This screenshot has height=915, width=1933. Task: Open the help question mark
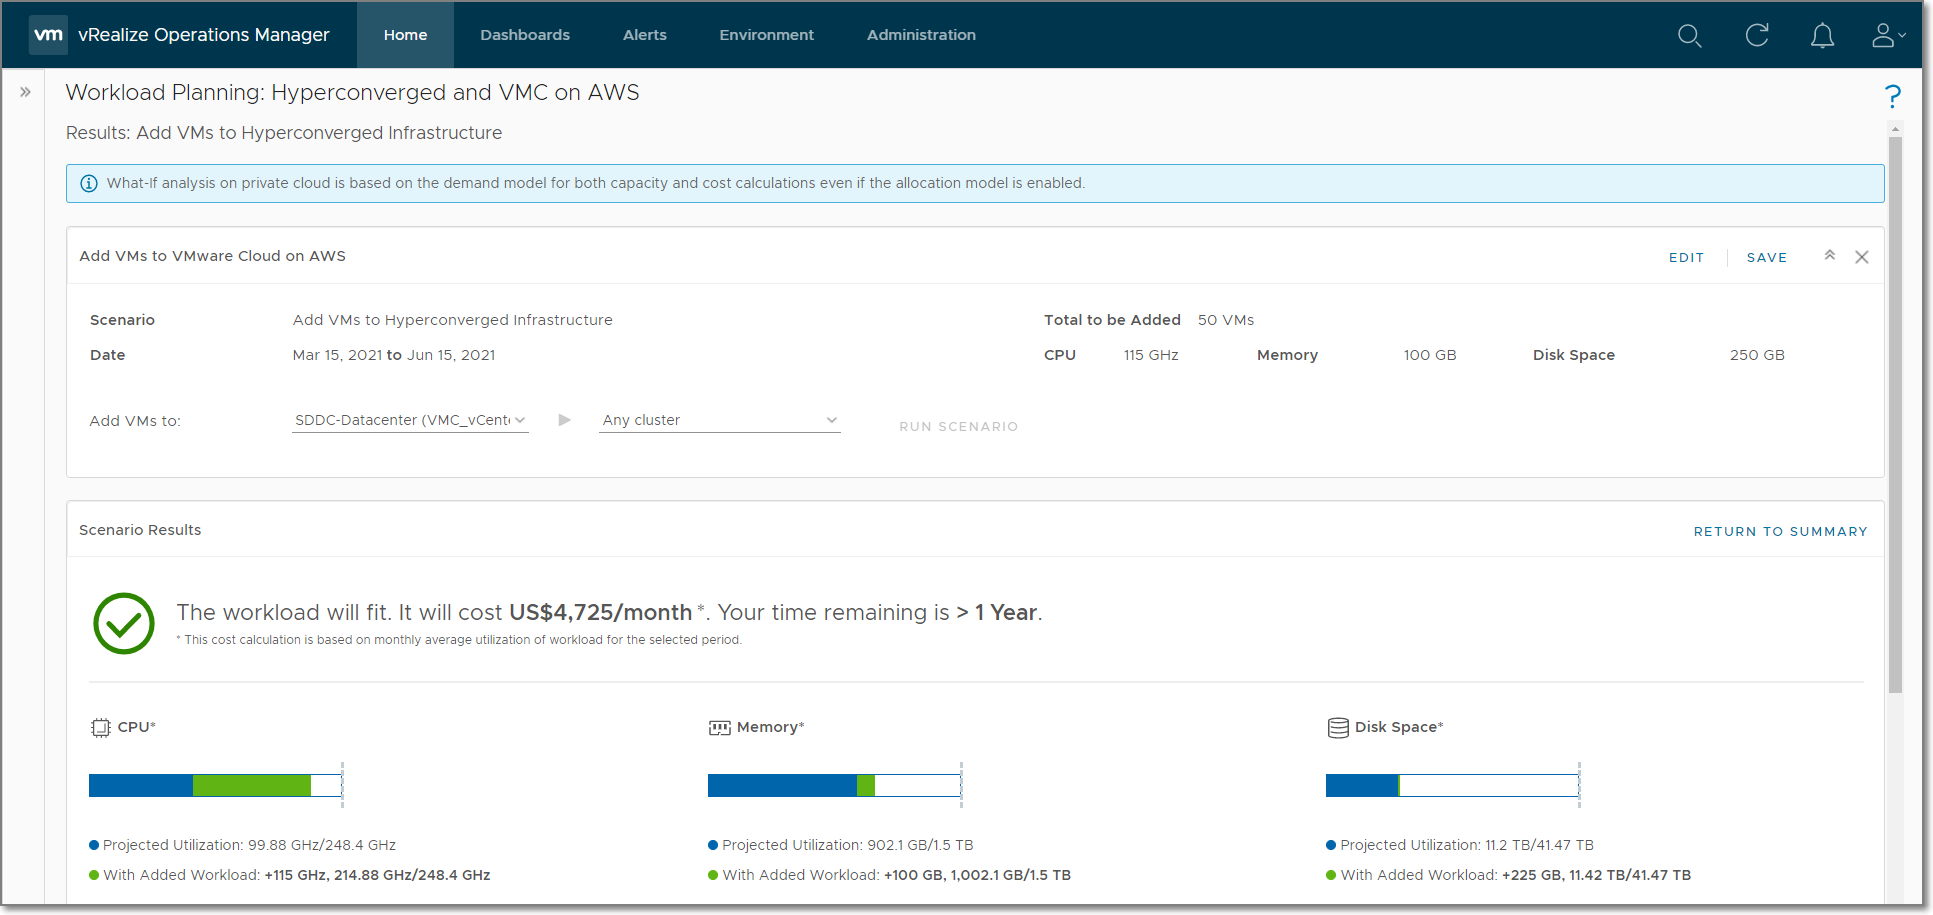1892,96
